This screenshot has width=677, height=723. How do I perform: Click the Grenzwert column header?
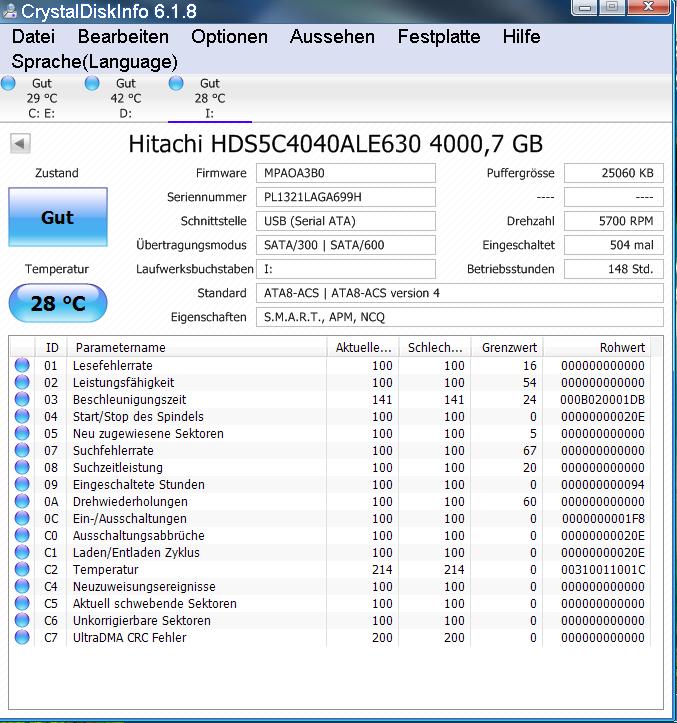[x=507, y=347]
